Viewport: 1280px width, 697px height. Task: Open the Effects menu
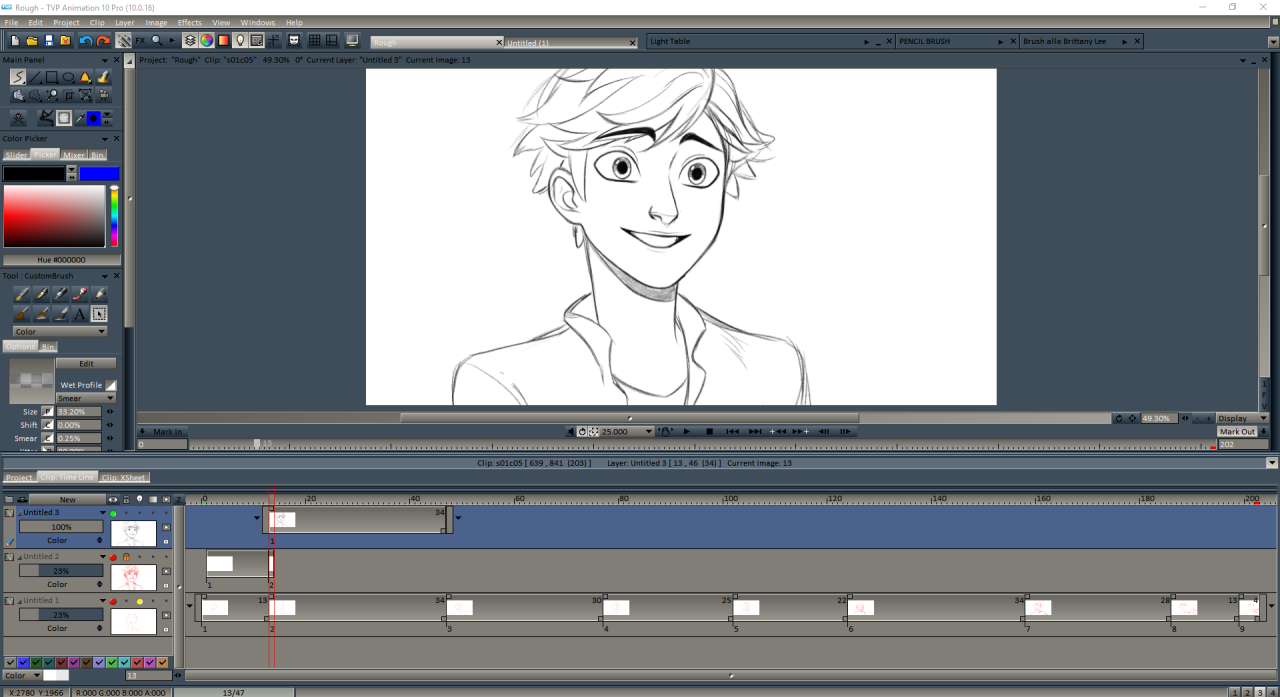click(x=190, y=22)
